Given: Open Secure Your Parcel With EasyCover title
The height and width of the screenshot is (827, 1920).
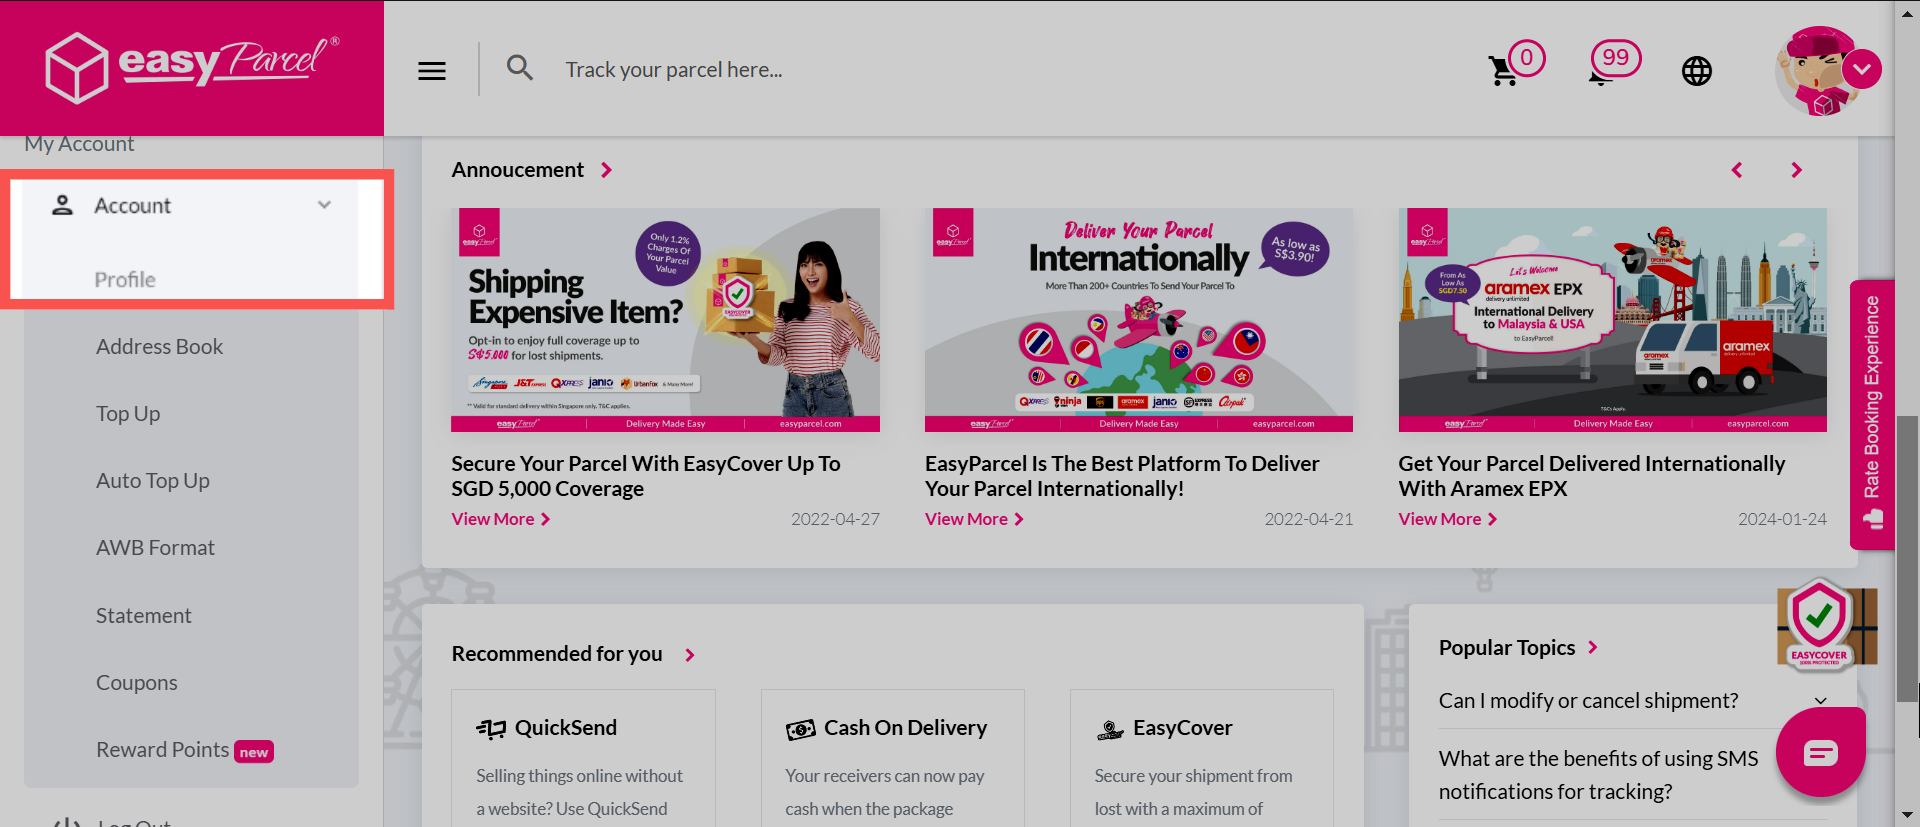Looking at the screenshot, I should pos(646,476).
